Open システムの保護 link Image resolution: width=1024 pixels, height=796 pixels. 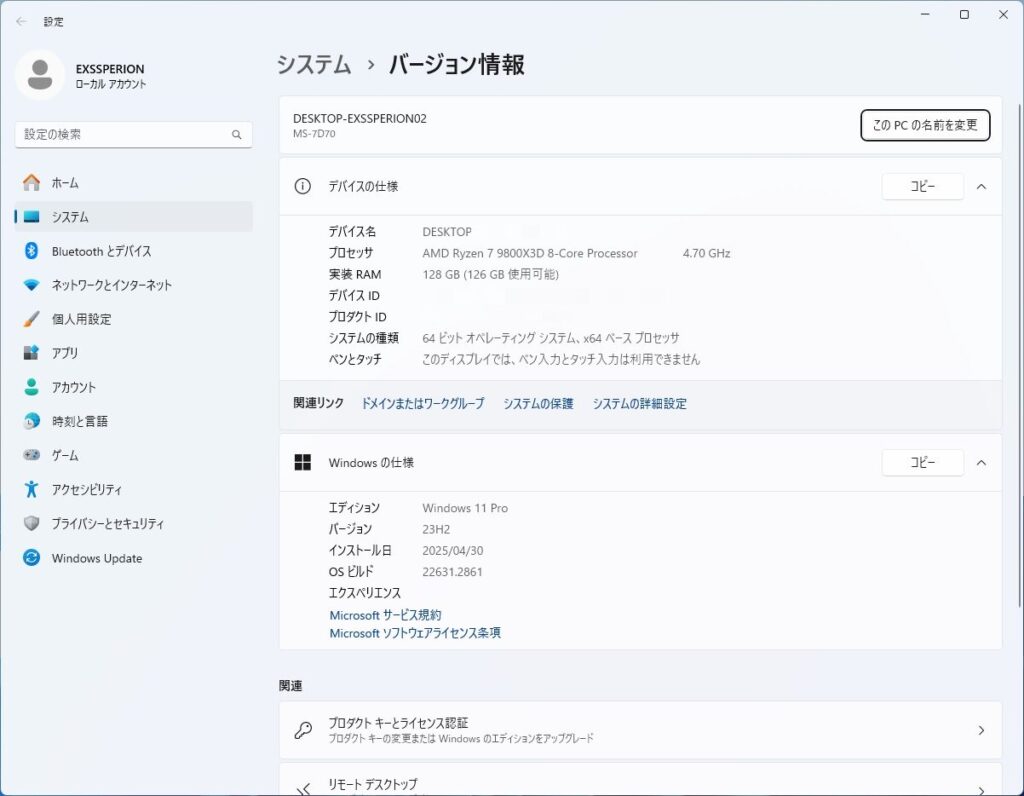click(x=538, y=404)
